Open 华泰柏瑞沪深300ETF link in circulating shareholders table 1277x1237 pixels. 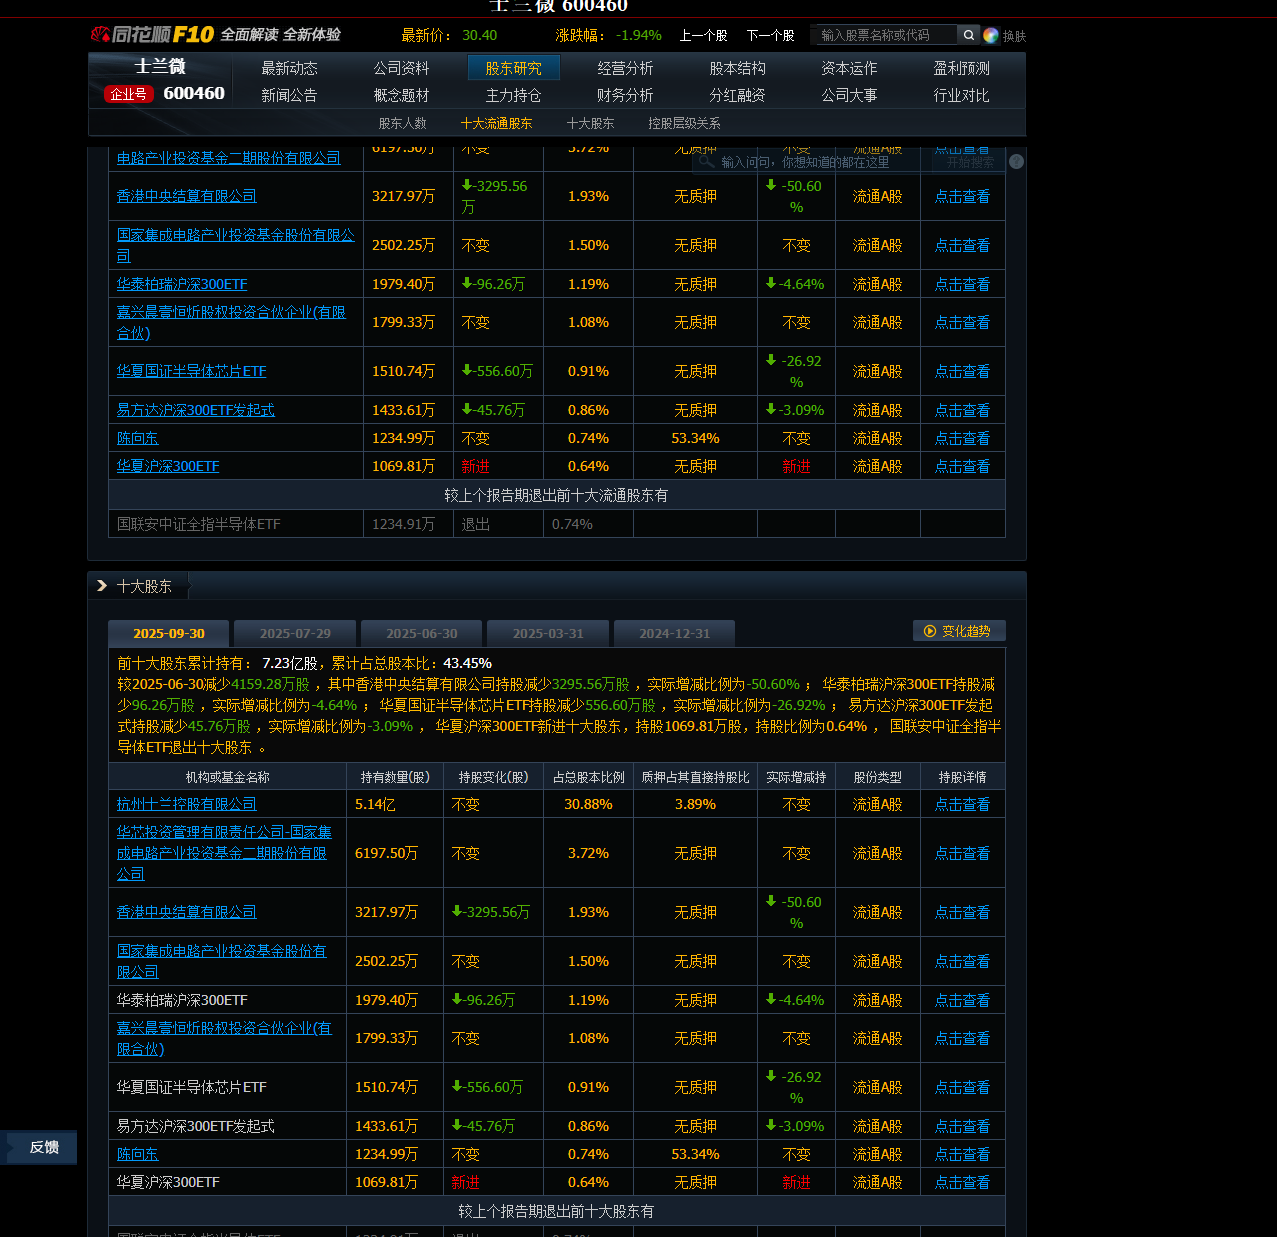point(182,284)
